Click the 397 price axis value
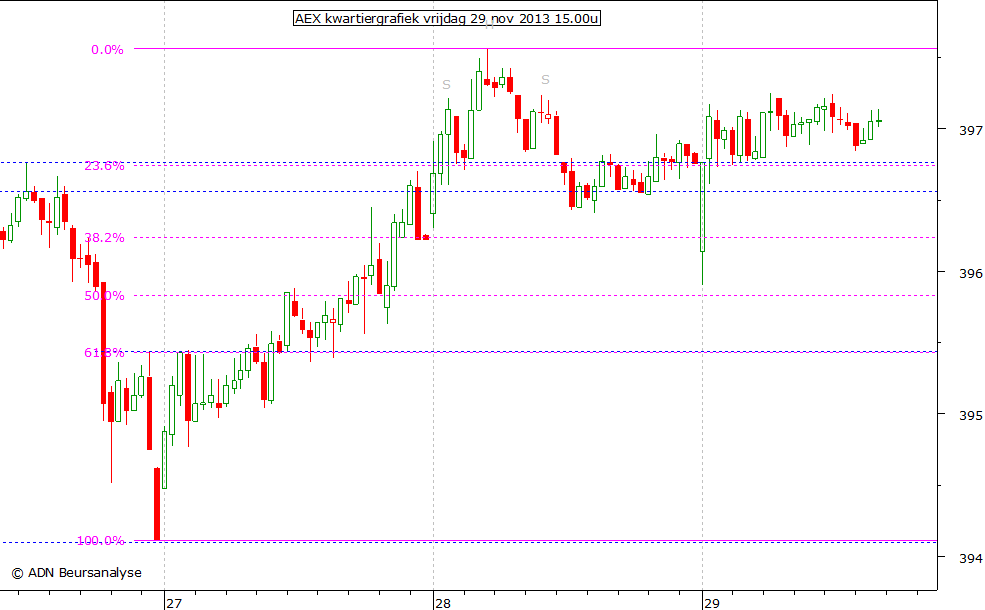985x610 pixels. [x=971, y=131]
